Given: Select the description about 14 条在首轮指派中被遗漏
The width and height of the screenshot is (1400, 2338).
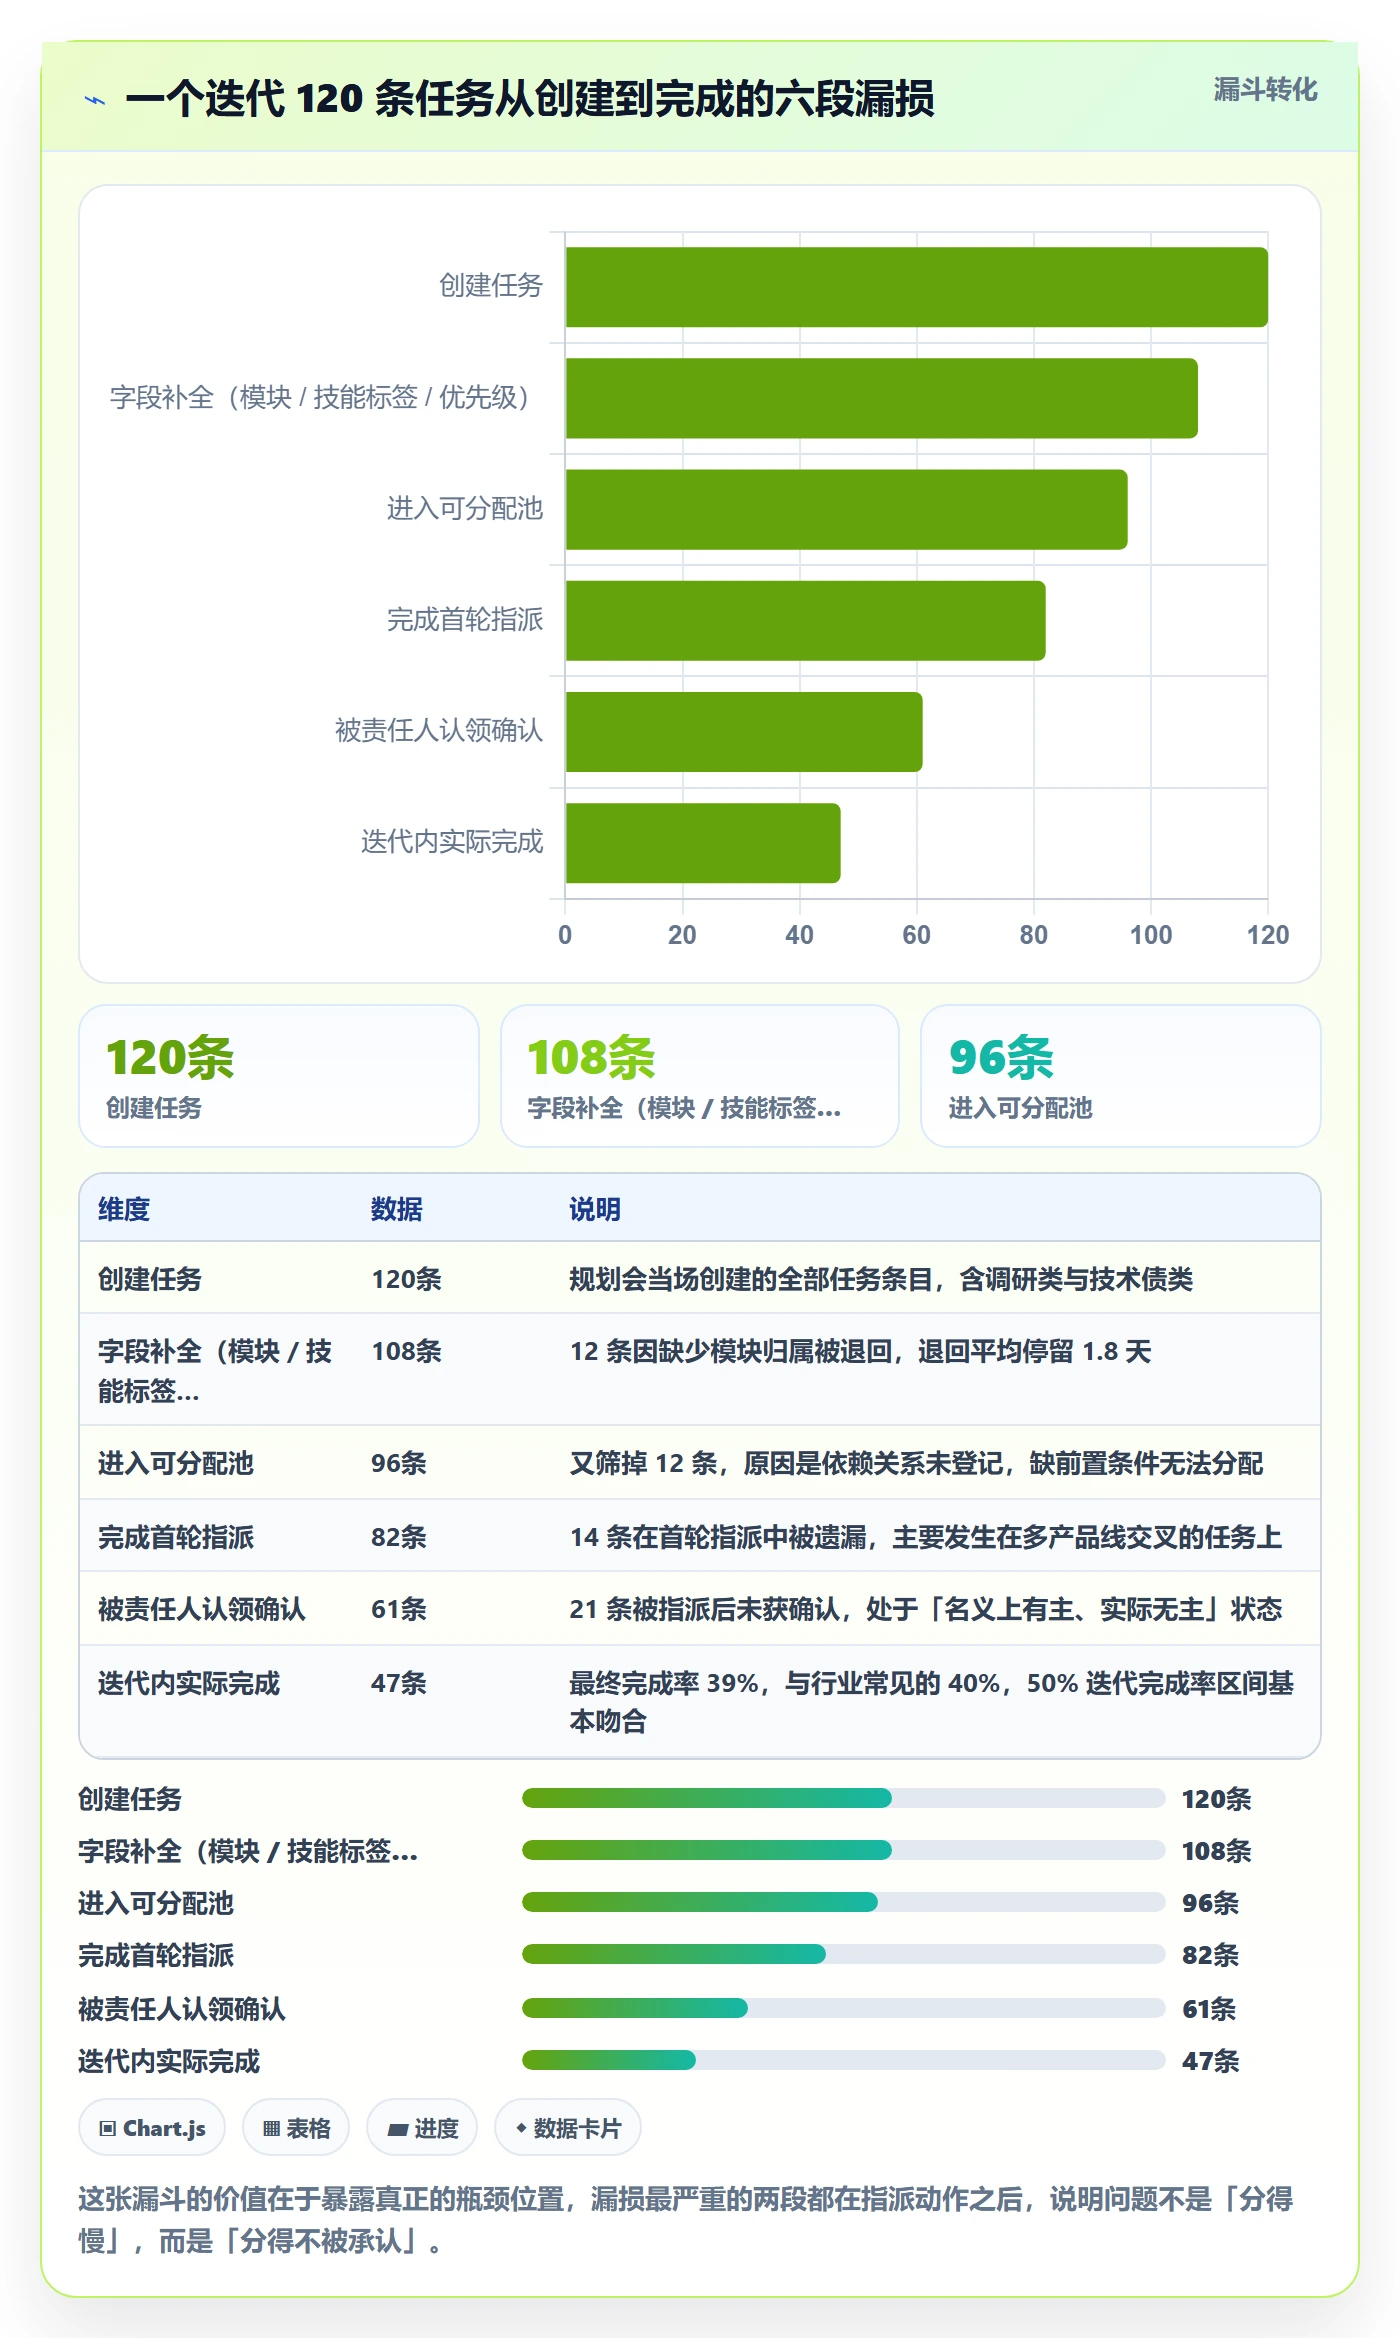Looking at the screenshot, I should pyautogui.click(x=926, y=1537).
